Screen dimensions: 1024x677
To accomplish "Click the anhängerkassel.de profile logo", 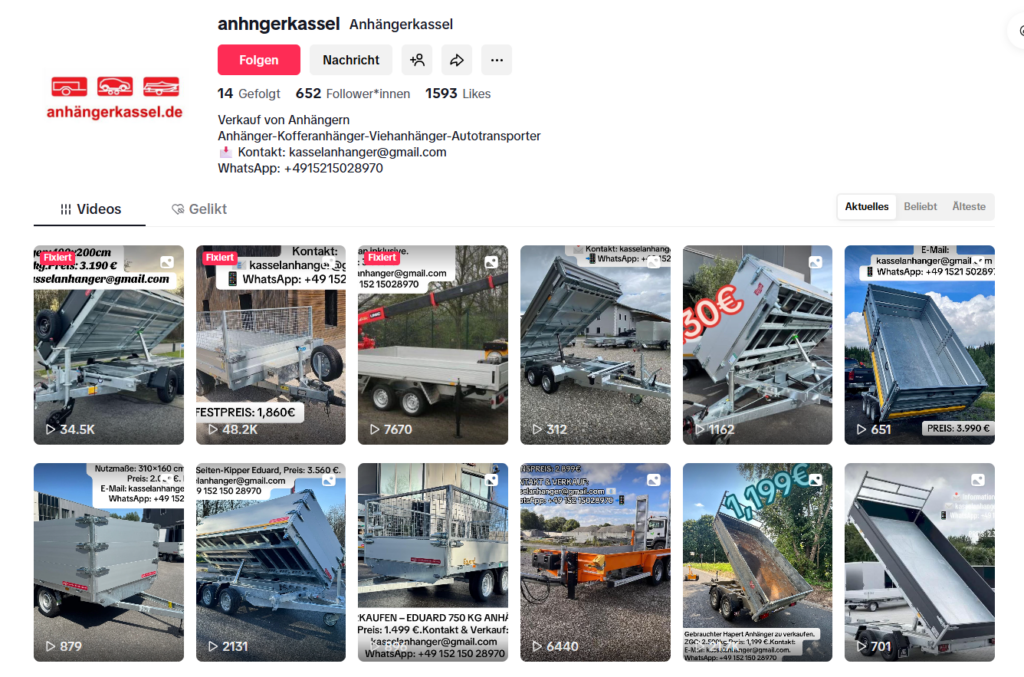I will 114,98.
